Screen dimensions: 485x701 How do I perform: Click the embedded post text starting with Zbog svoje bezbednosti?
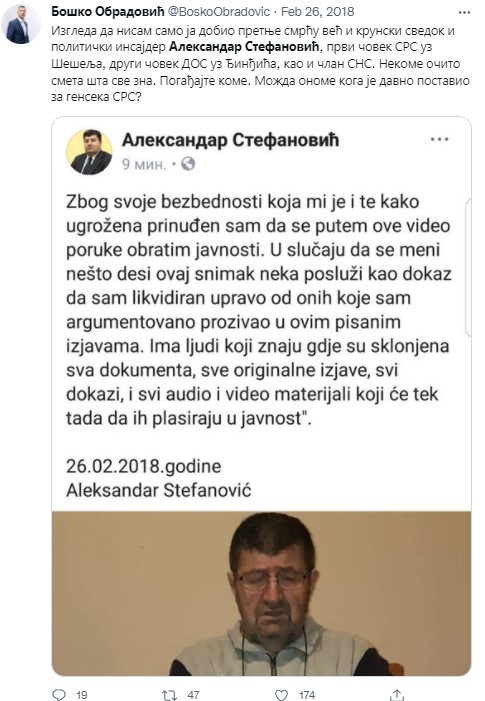click(x=258, y=310)
